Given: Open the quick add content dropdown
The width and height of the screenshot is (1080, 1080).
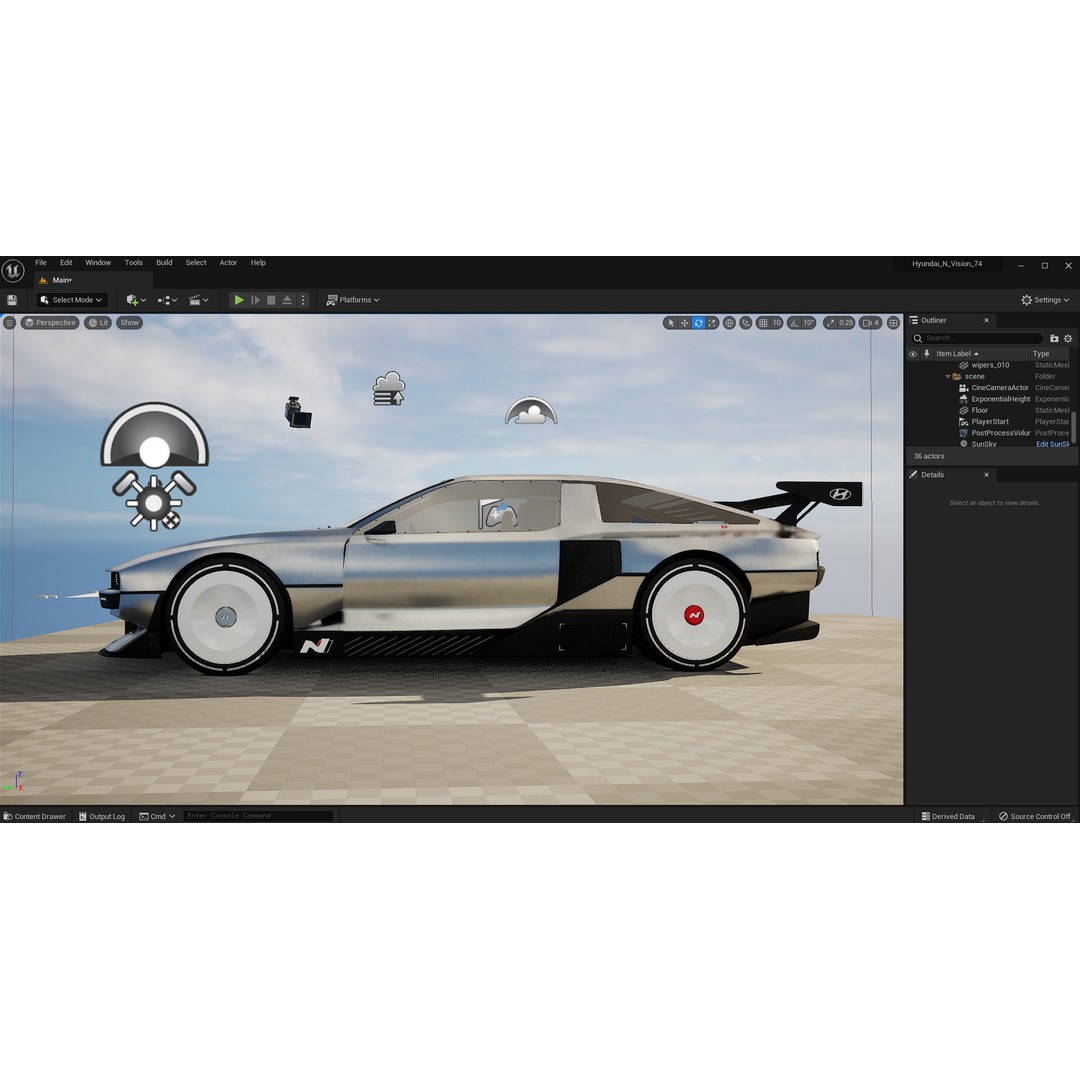Looking at the screenshot, I should click(136, 300).
